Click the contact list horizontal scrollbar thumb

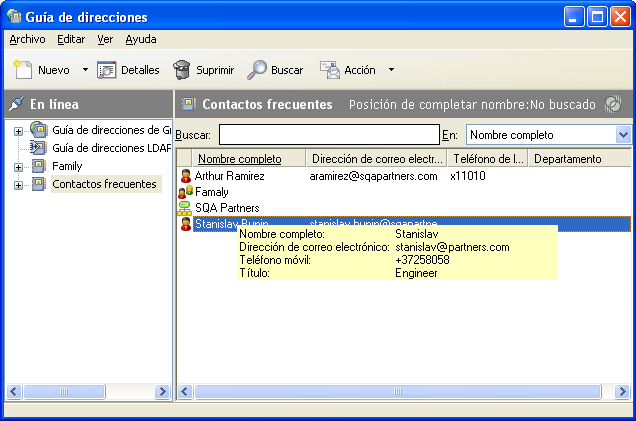click(x=398, y=391)
